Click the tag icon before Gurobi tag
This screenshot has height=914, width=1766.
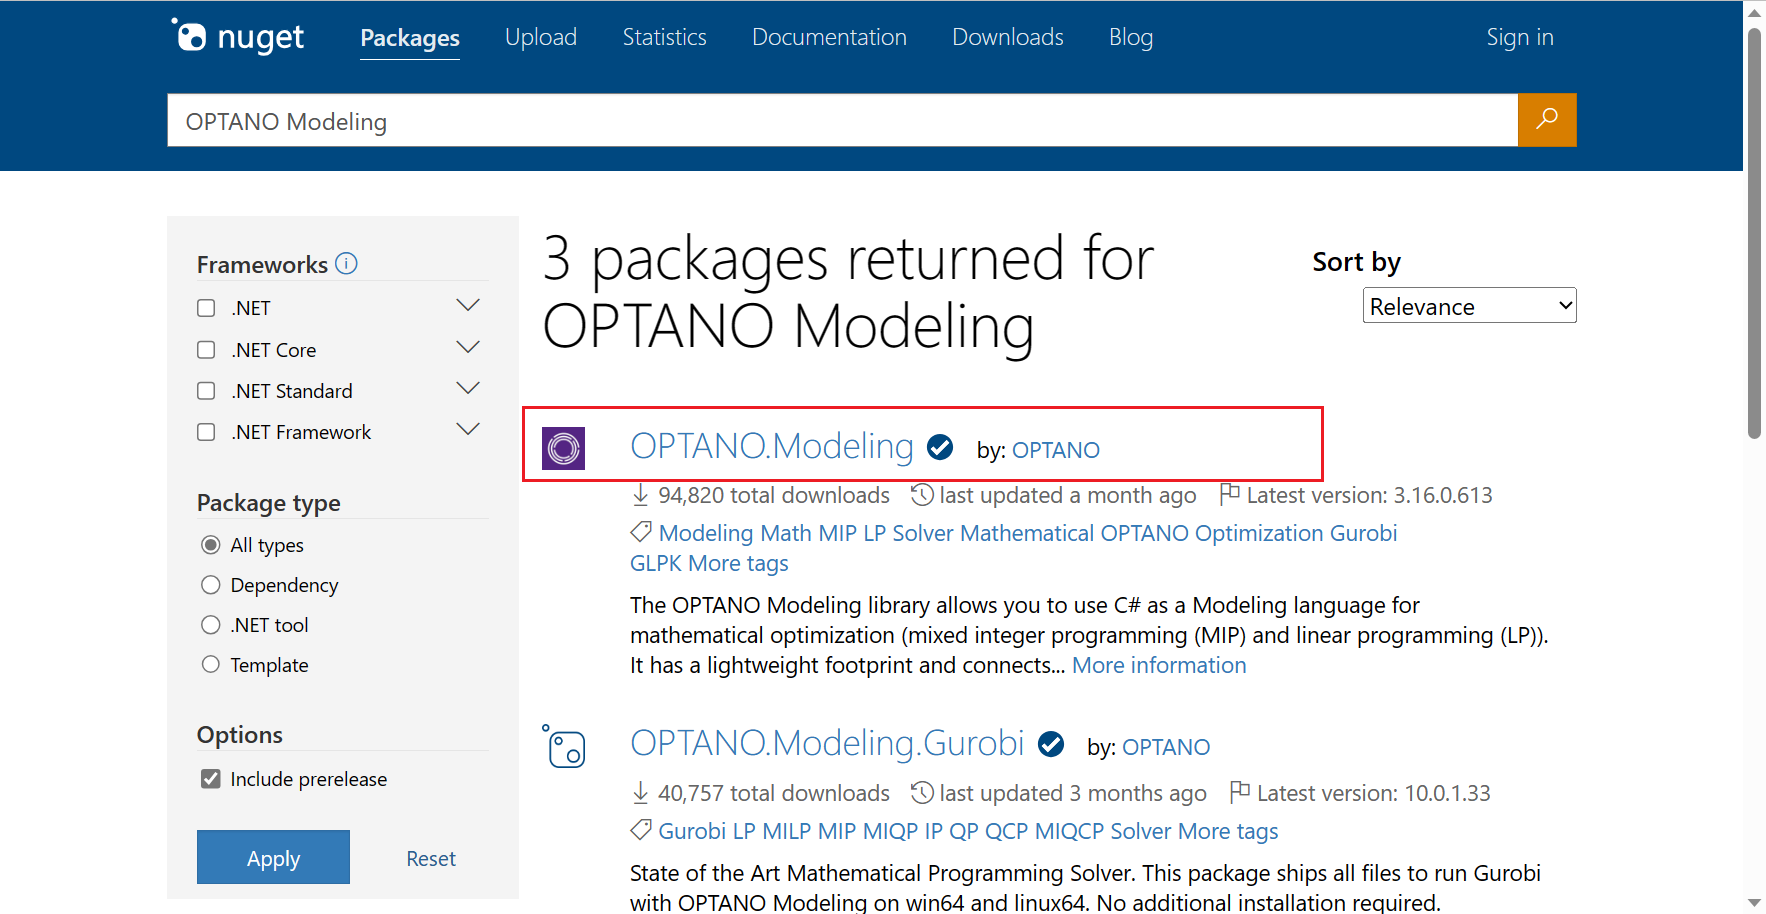(x=641, y=829)
